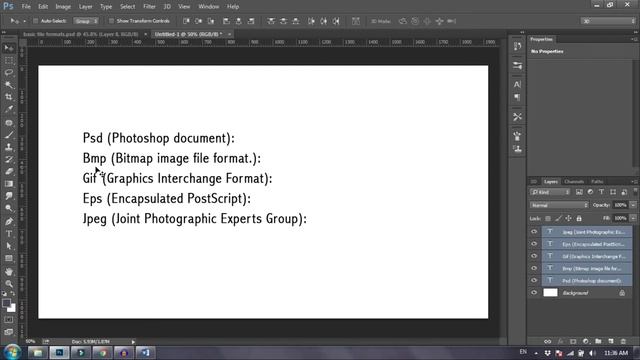Viewport: 640px width, 360px height.
Task: Open the Move tool preset picker arrow
Action: [24, 21]
